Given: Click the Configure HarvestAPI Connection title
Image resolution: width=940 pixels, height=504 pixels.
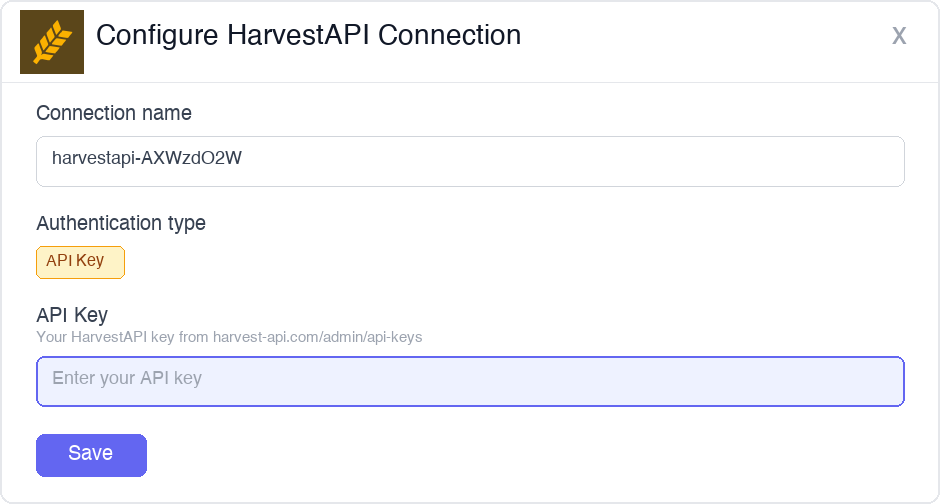Looking at the screenshot, I should 308,36.
